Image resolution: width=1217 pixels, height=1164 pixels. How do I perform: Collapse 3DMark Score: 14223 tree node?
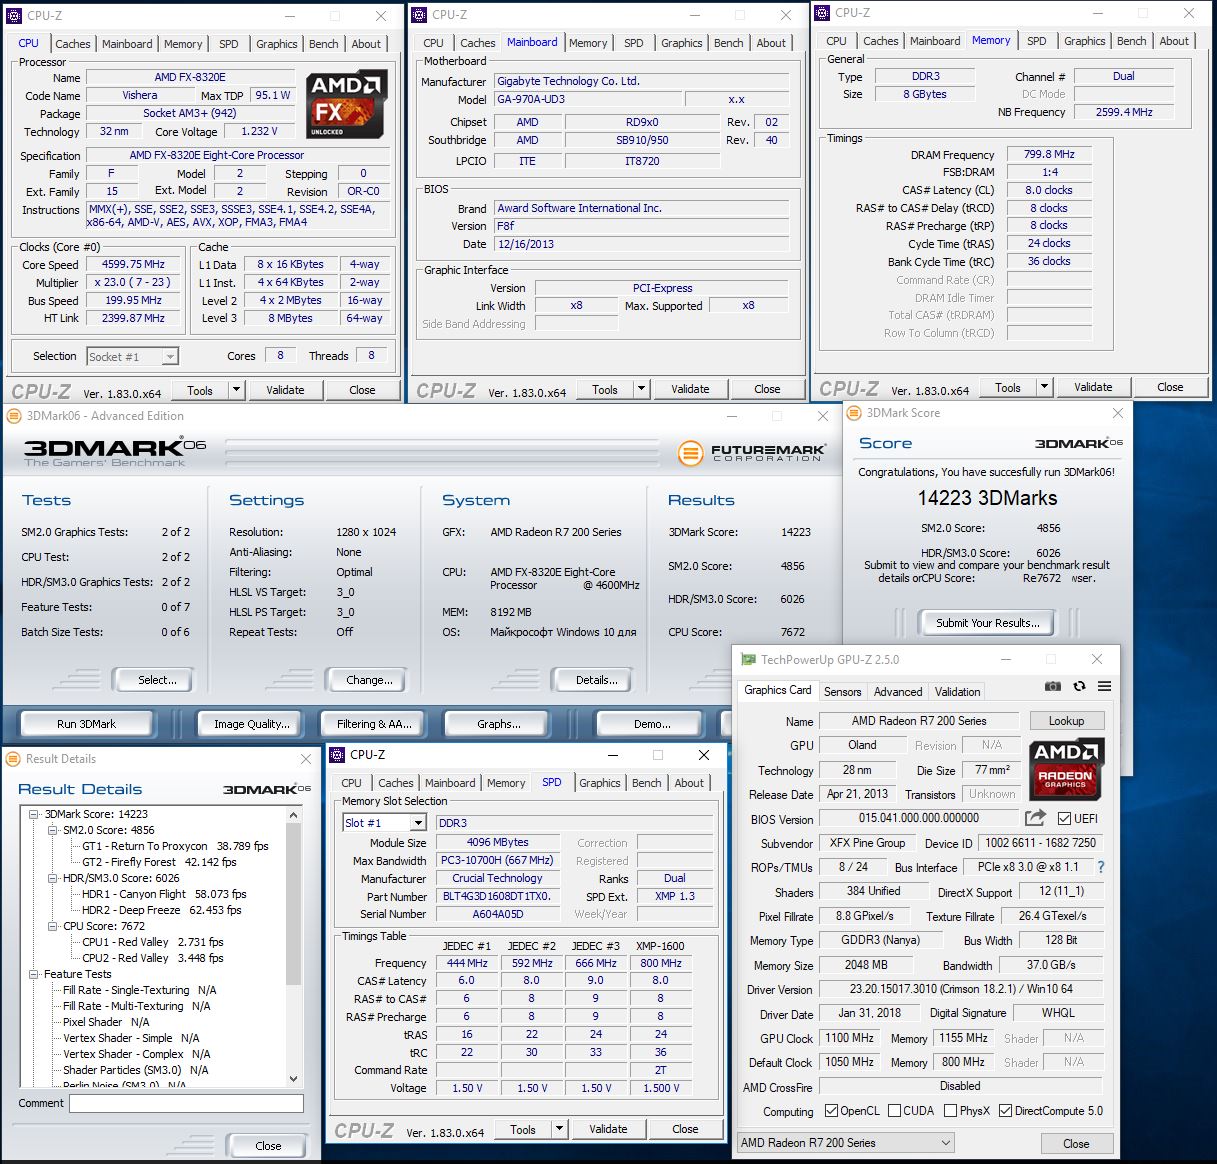point(35,814)
